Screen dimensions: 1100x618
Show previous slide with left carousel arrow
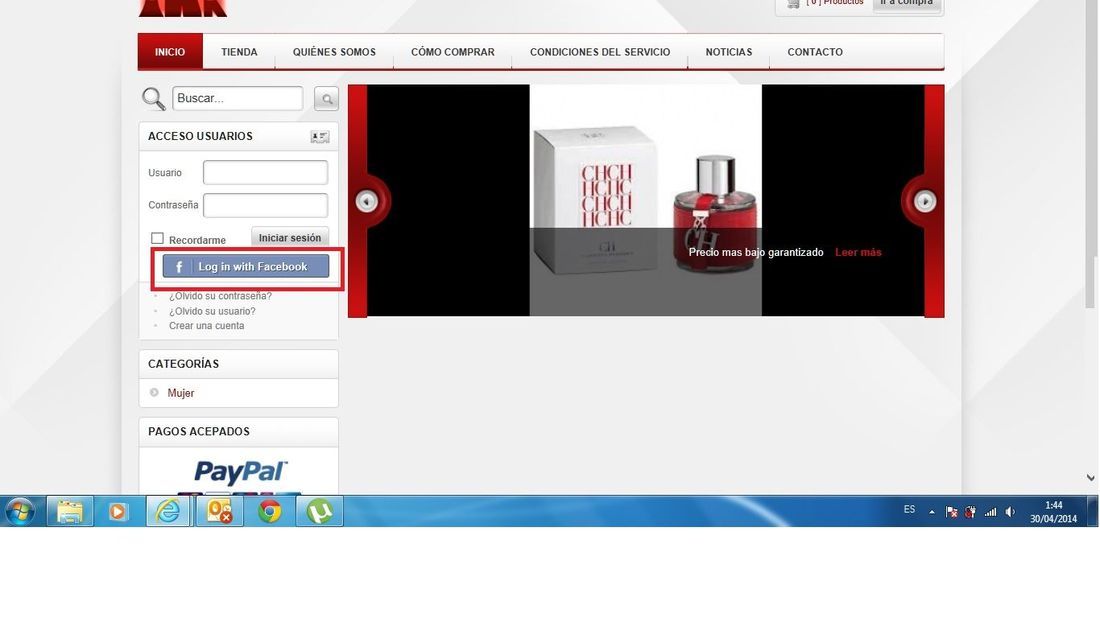(366, 201)
